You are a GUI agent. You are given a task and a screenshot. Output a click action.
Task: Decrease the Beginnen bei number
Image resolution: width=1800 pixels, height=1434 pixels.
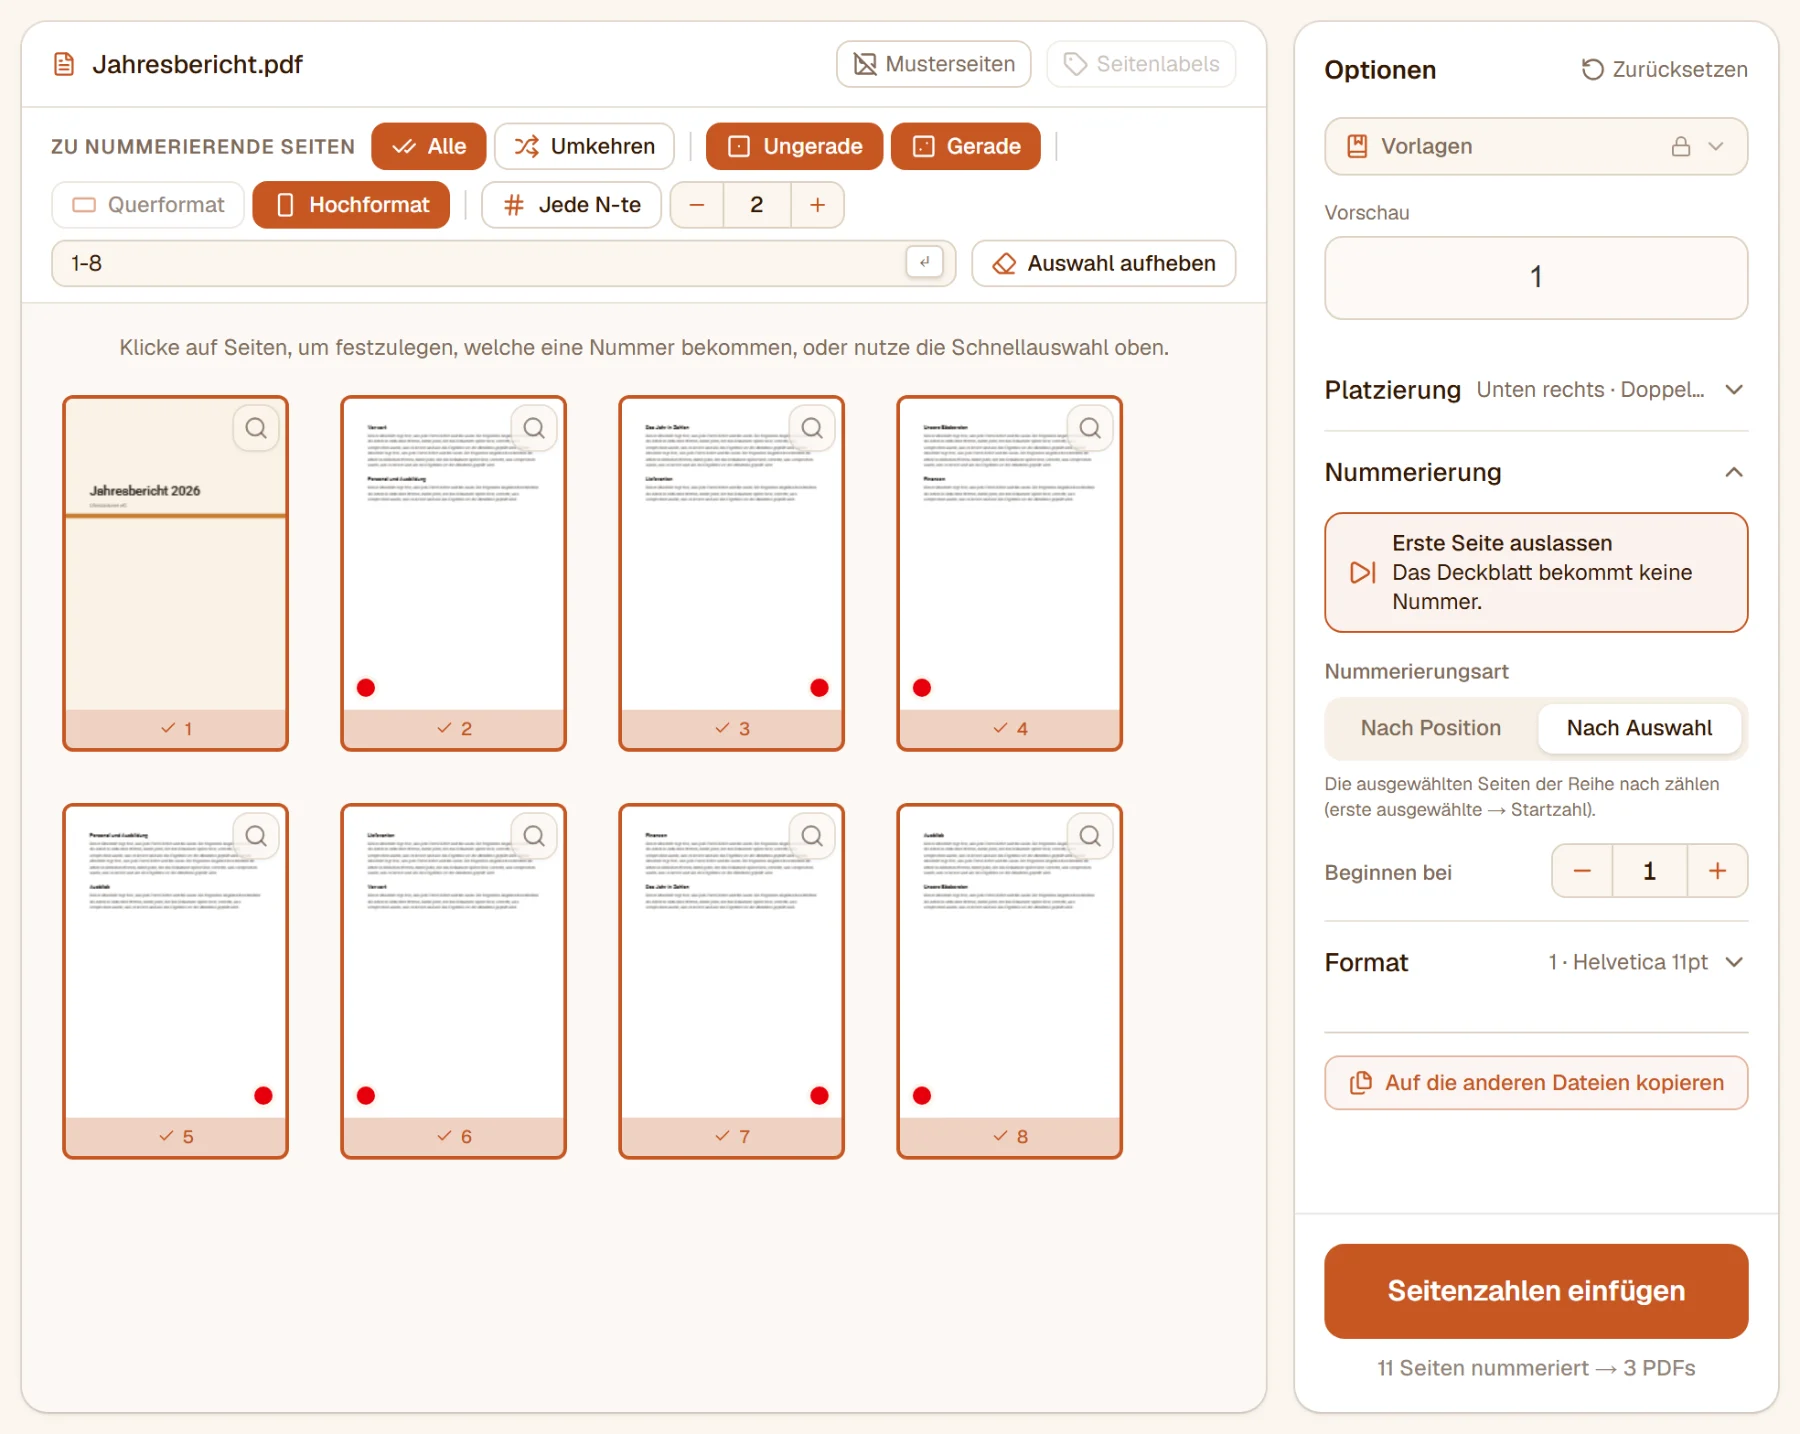pos(1582,871)
